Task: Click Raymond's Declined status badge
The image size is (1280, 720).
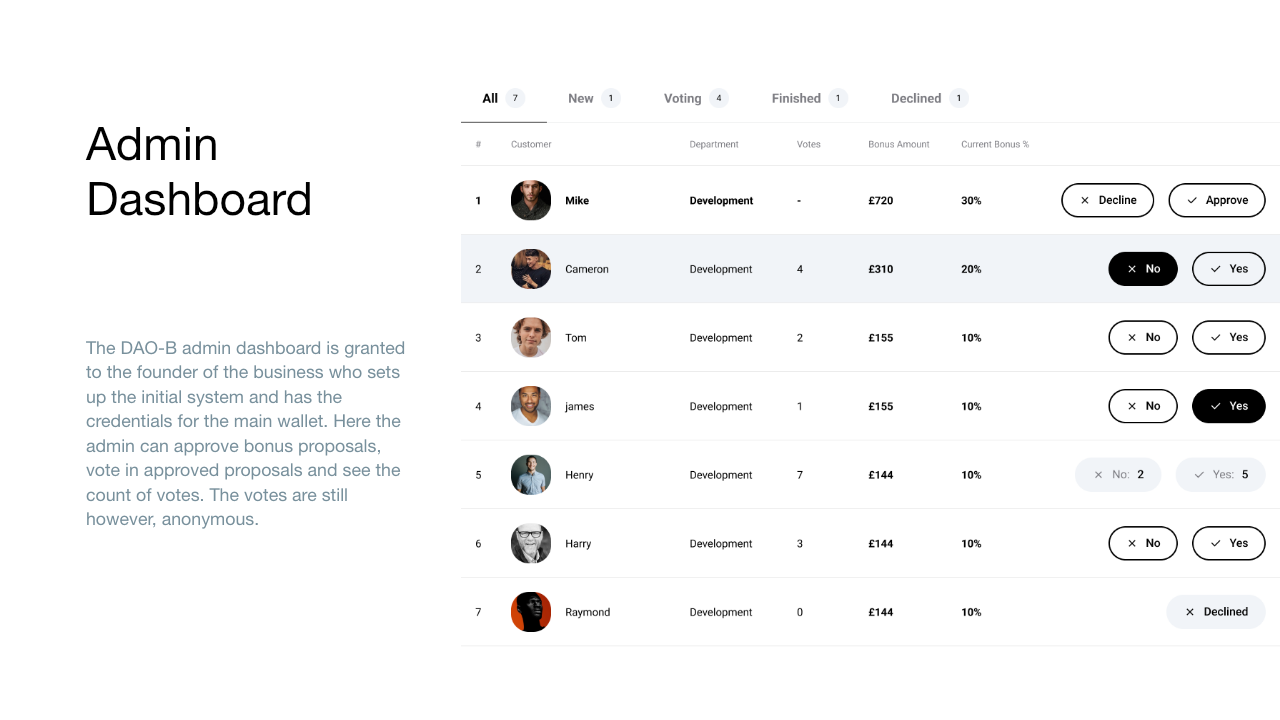Action: 1216,612
